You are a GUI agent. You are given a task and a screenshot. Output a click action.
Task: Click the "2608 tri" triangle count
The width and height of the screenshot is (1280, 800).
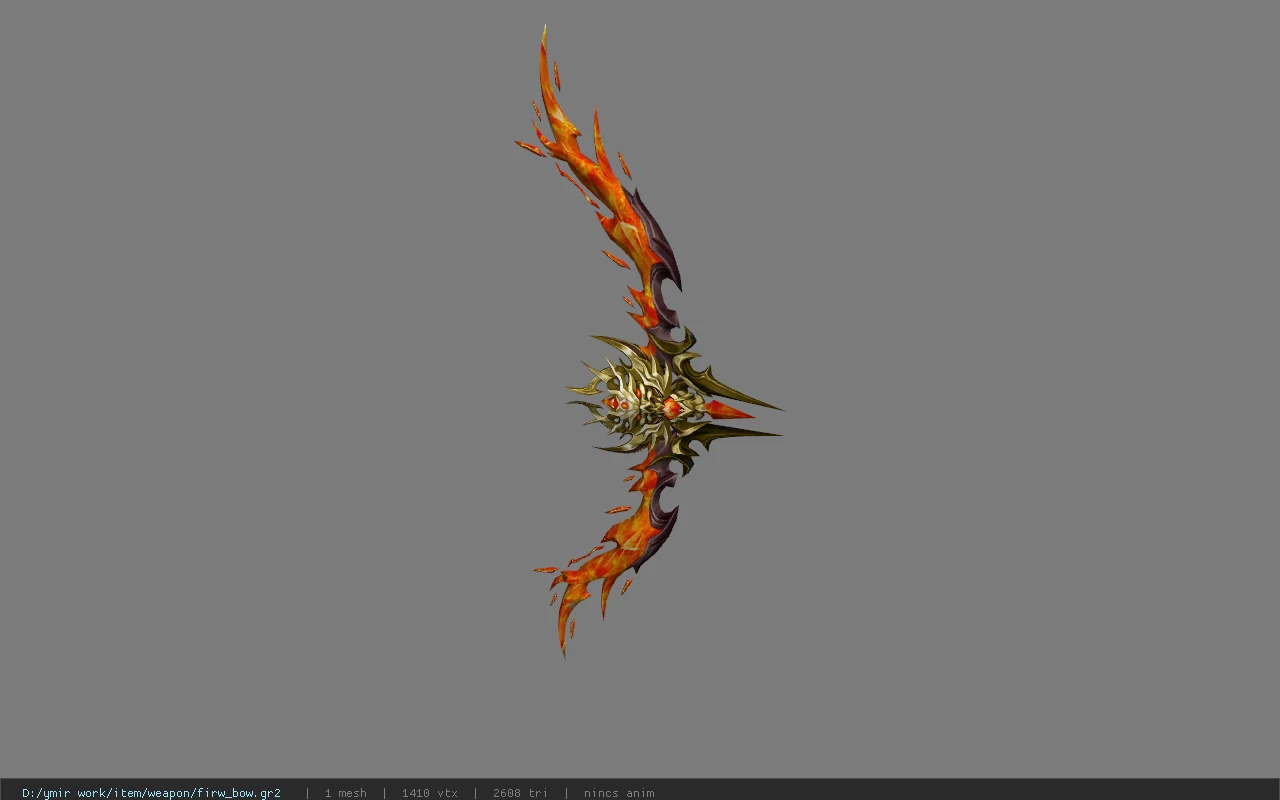(520, 793)
